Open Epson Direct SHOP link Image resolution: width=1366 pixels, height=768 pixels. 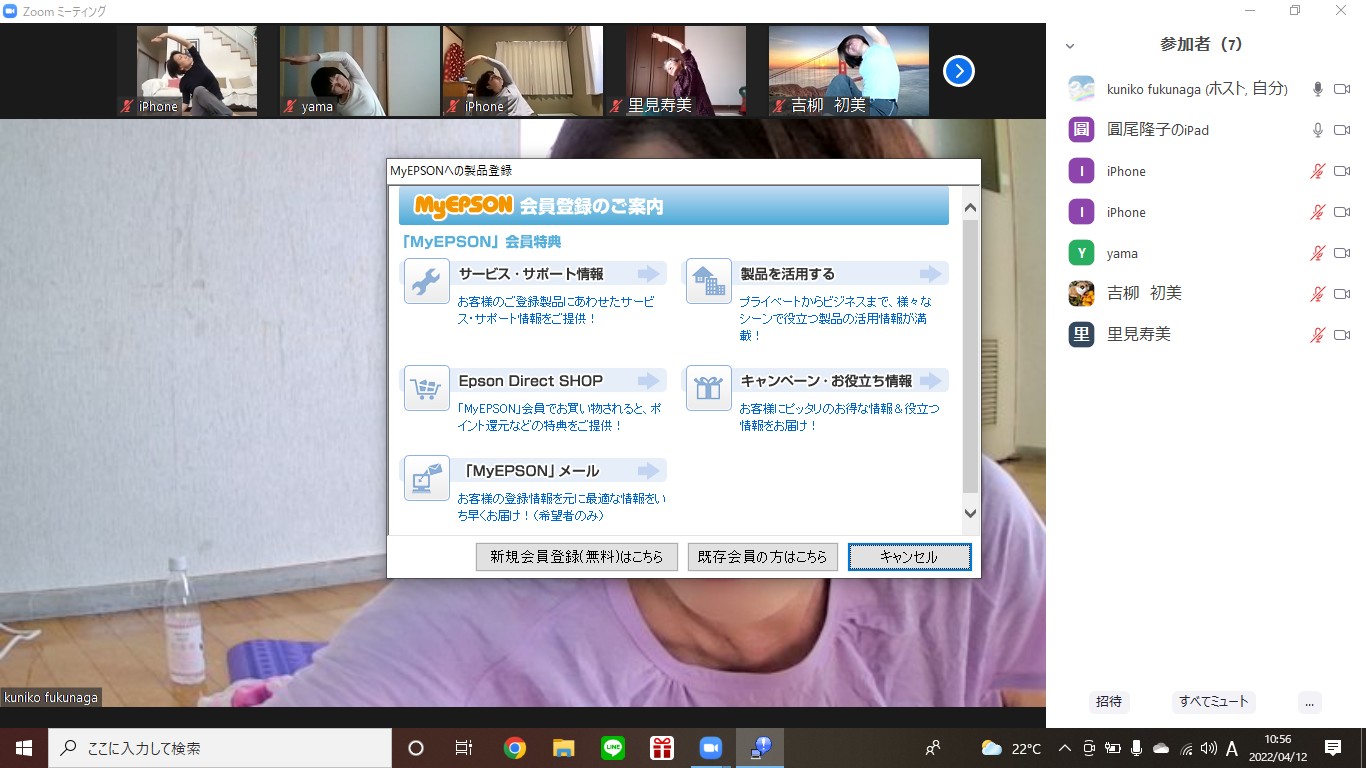pos(531,381)
